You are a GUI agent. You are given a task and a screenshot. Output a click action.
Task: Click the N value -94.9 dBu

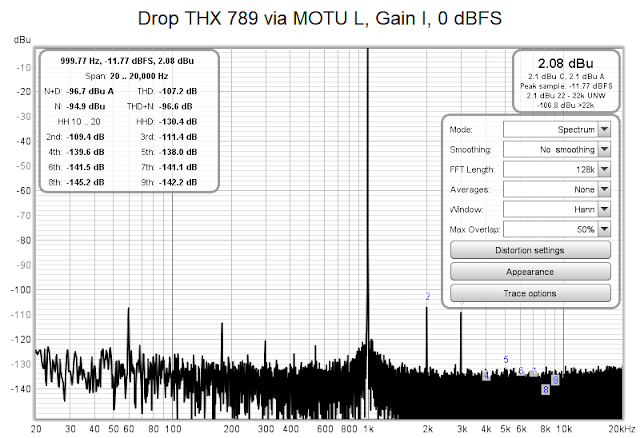85,106
